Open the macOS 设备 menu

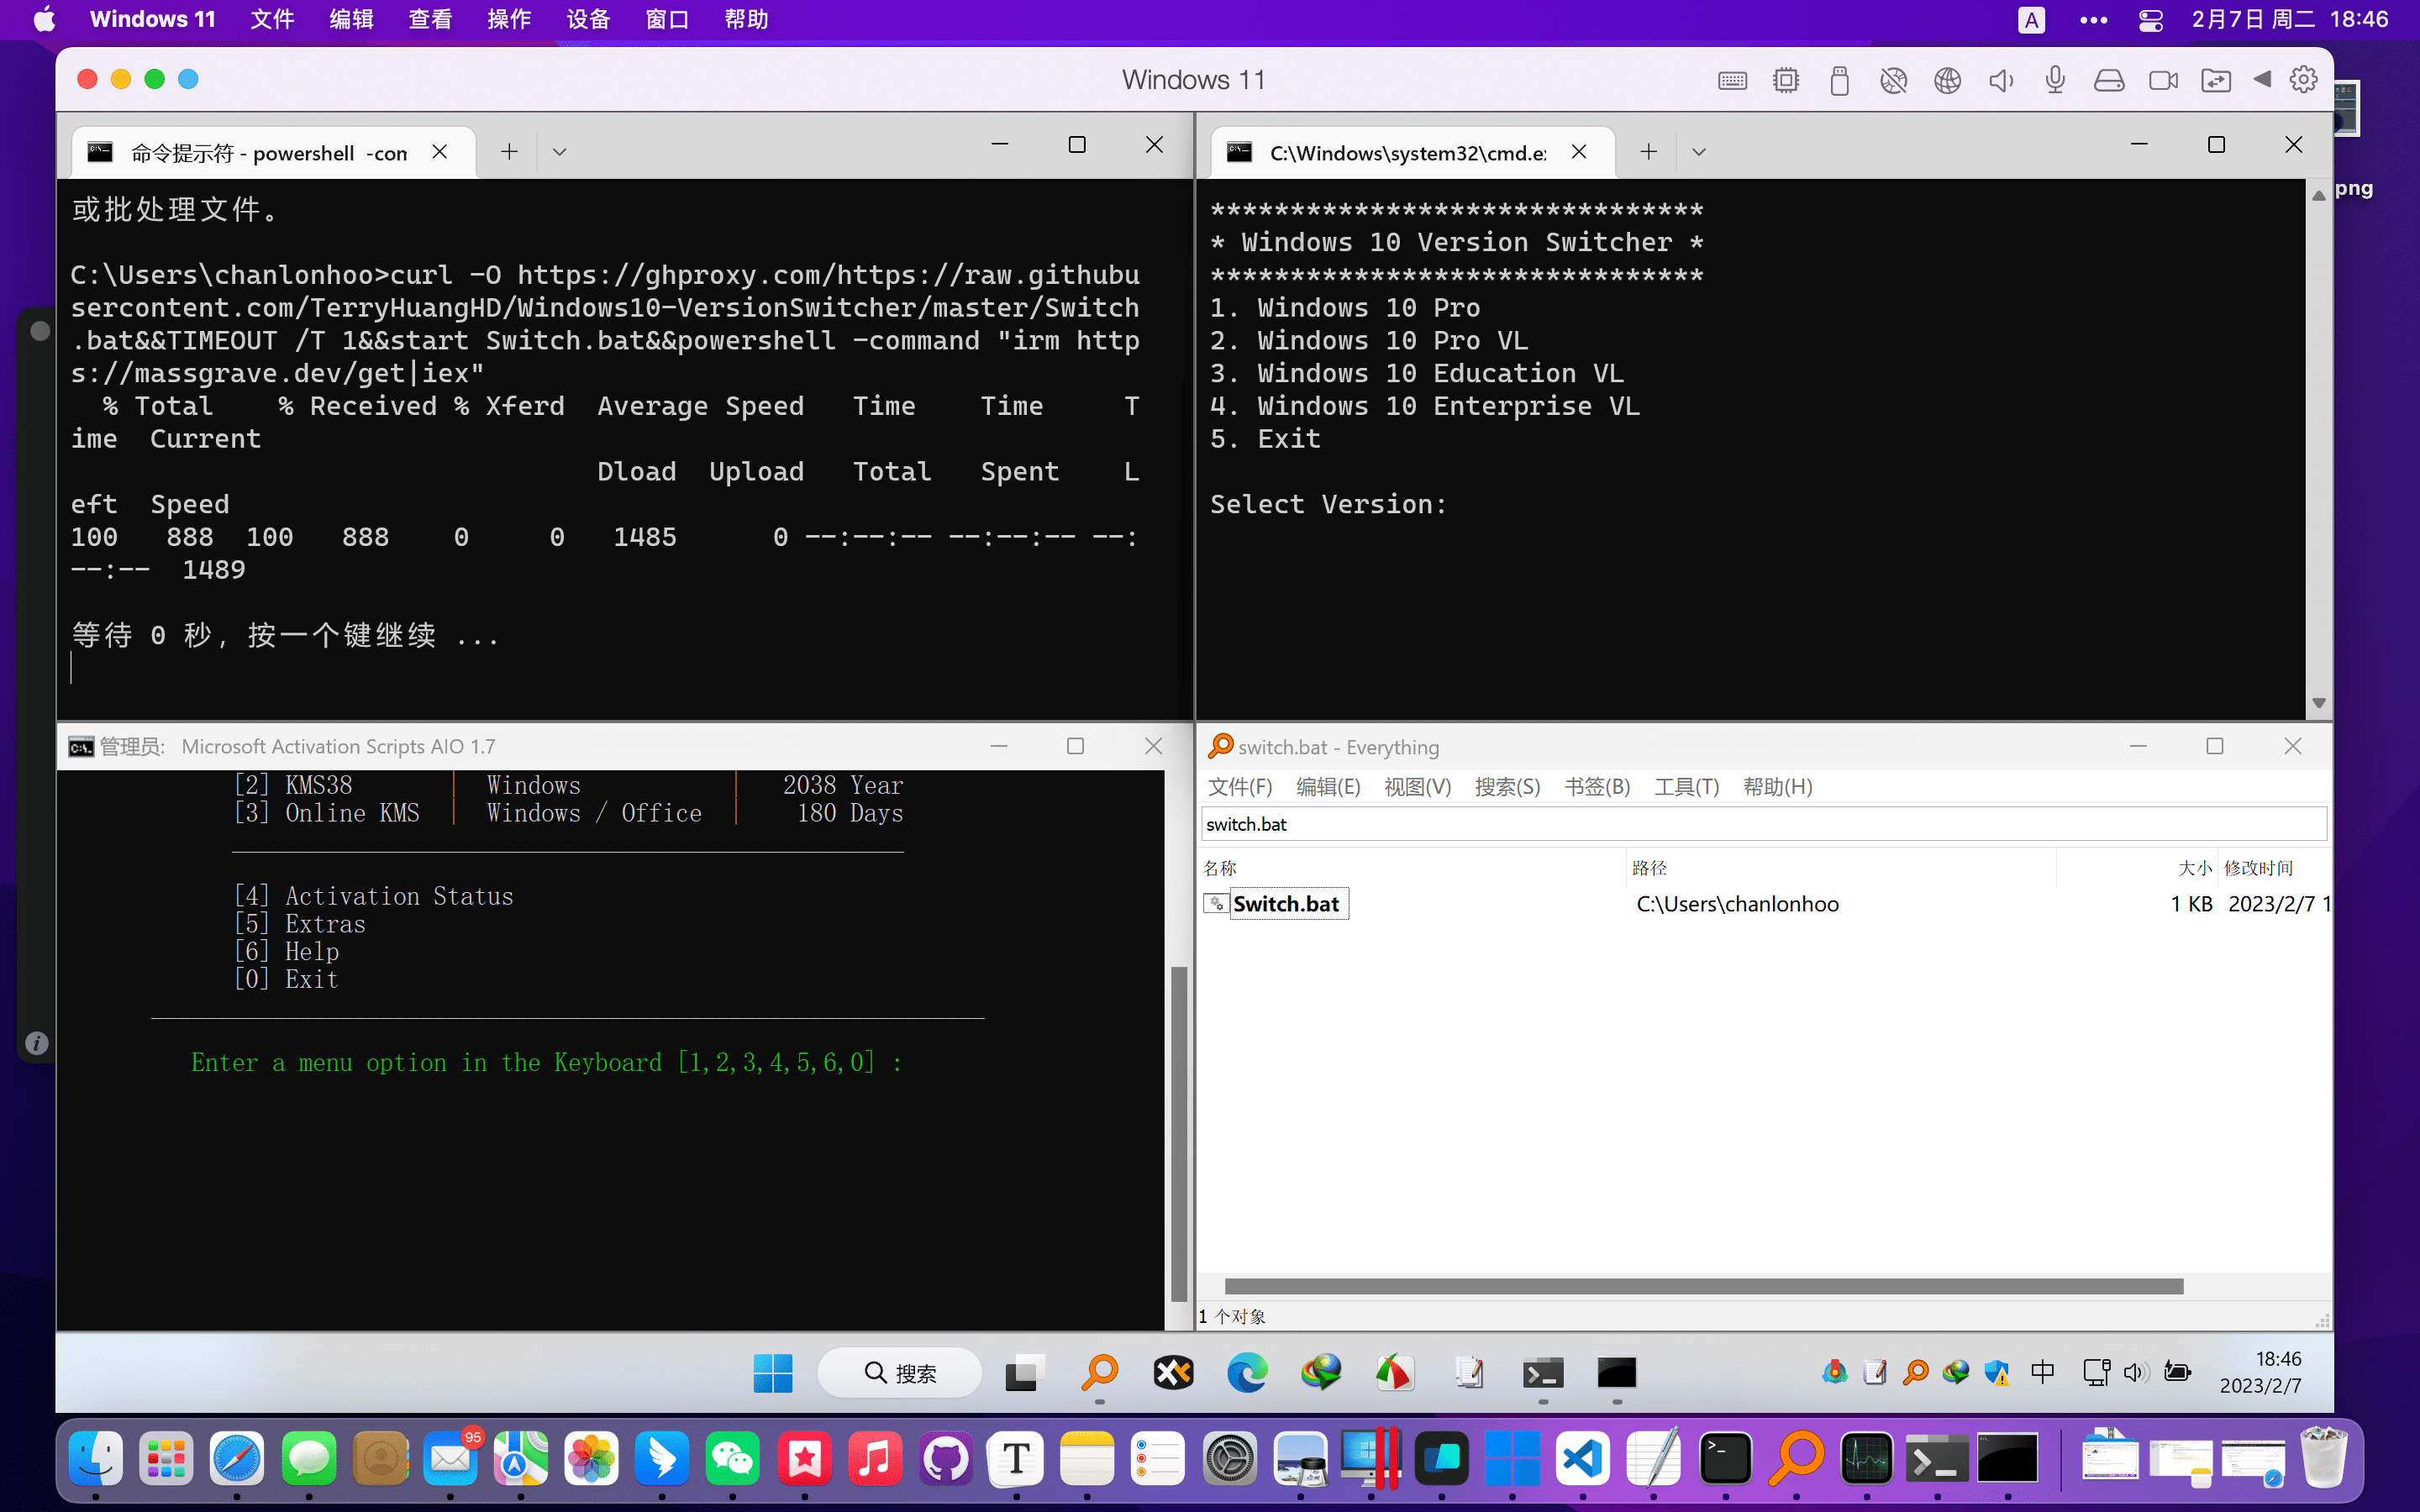click(x=588, y=19)
